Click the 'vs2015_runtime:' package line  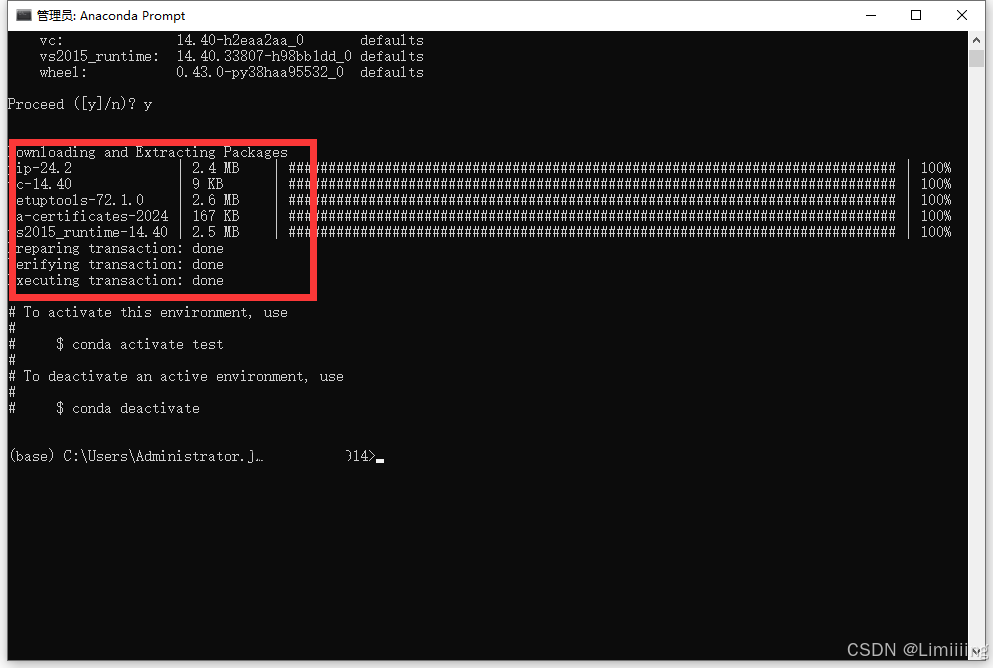[x=231, y=56]
